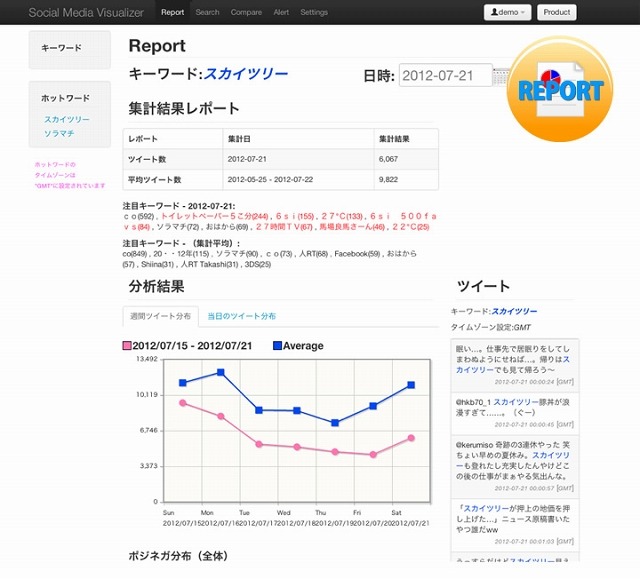Open the demo user dropdown

507,12
